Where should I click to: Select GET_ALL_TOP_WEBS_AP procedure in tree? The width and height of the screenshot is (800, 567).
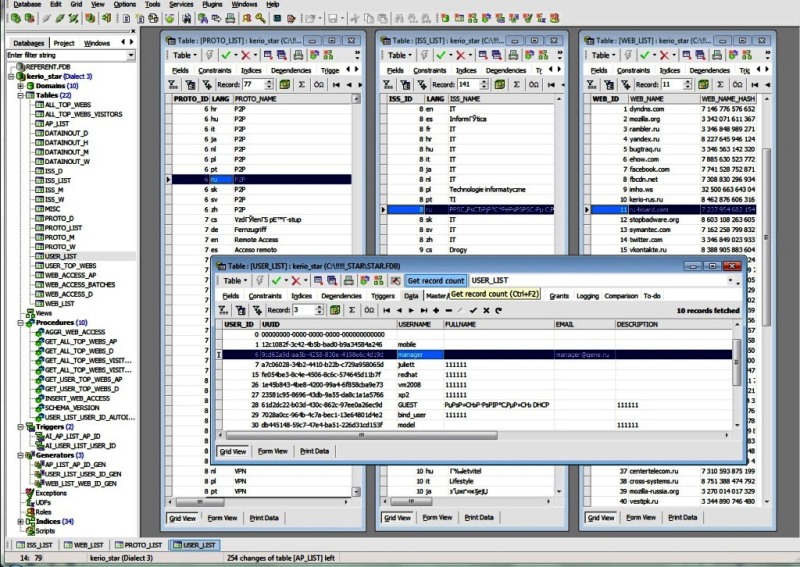pyautogui.click(x=81, y=341)
